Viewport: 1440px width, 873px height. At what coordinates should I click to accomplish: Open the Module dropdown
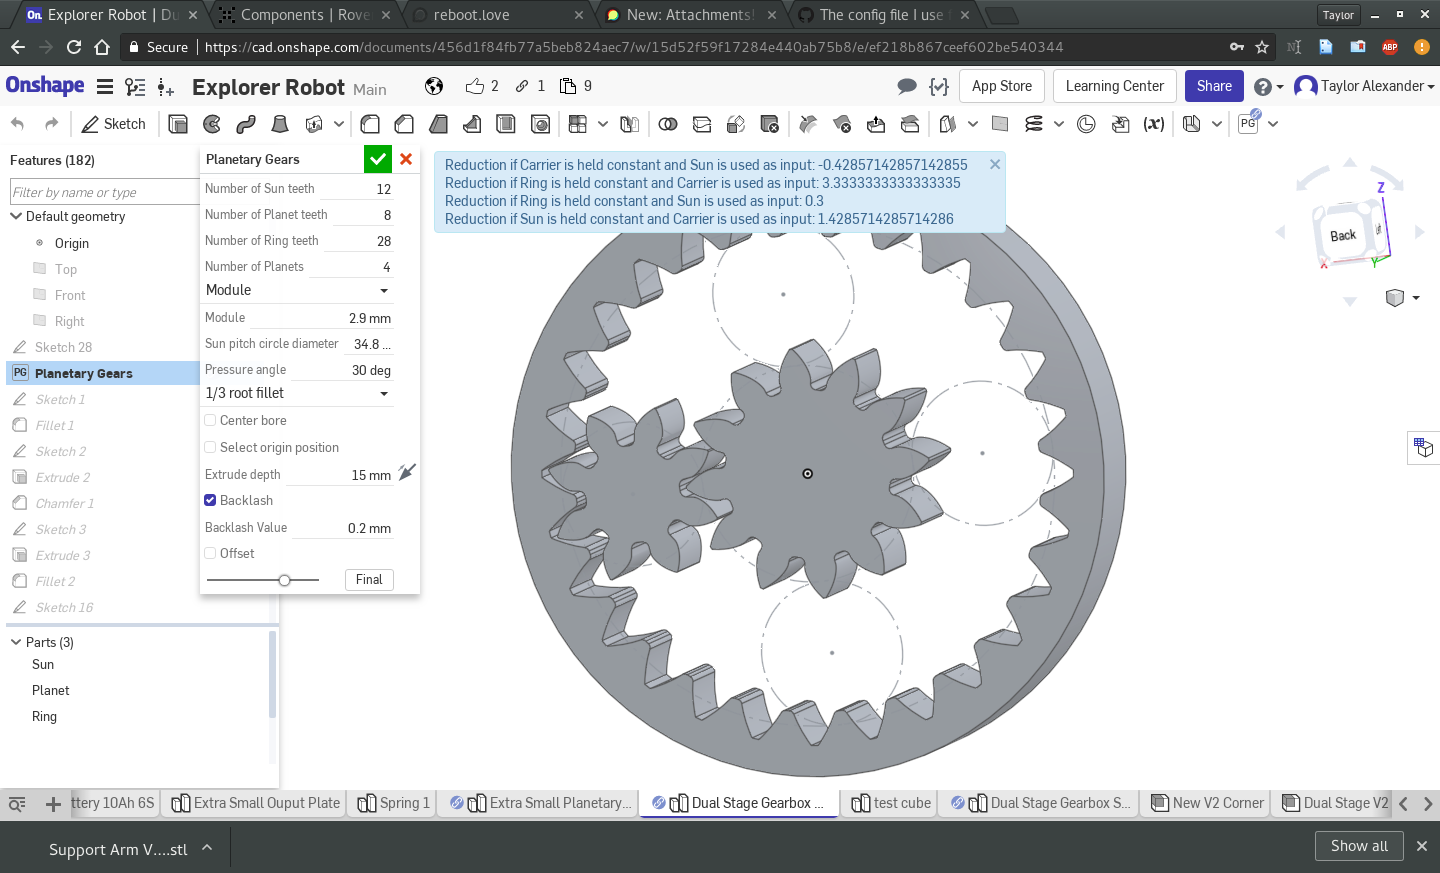pos(298,290)
